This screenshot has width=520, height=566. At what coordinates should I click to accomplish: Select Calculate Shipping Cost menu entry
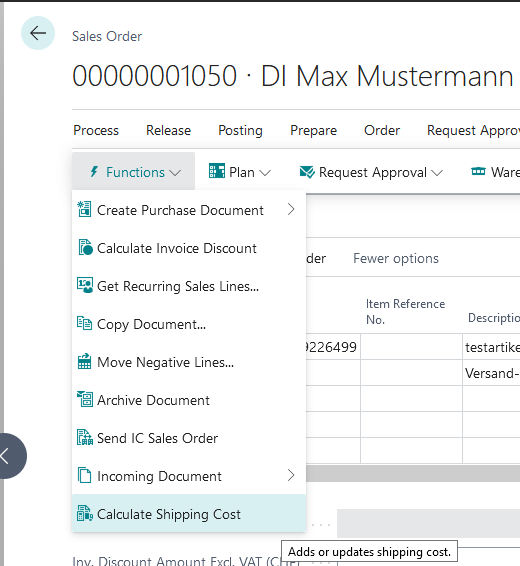tap(189, 513)
